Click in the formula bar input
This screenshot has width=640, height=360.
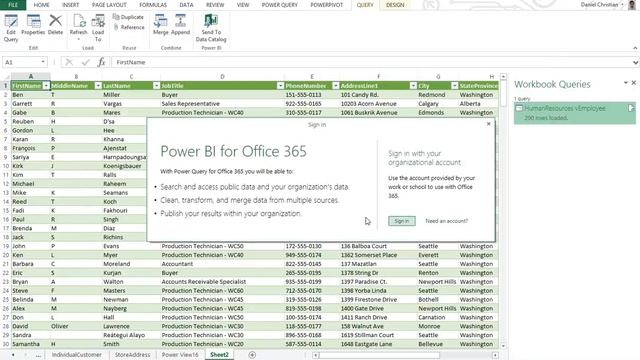(371, 62)
